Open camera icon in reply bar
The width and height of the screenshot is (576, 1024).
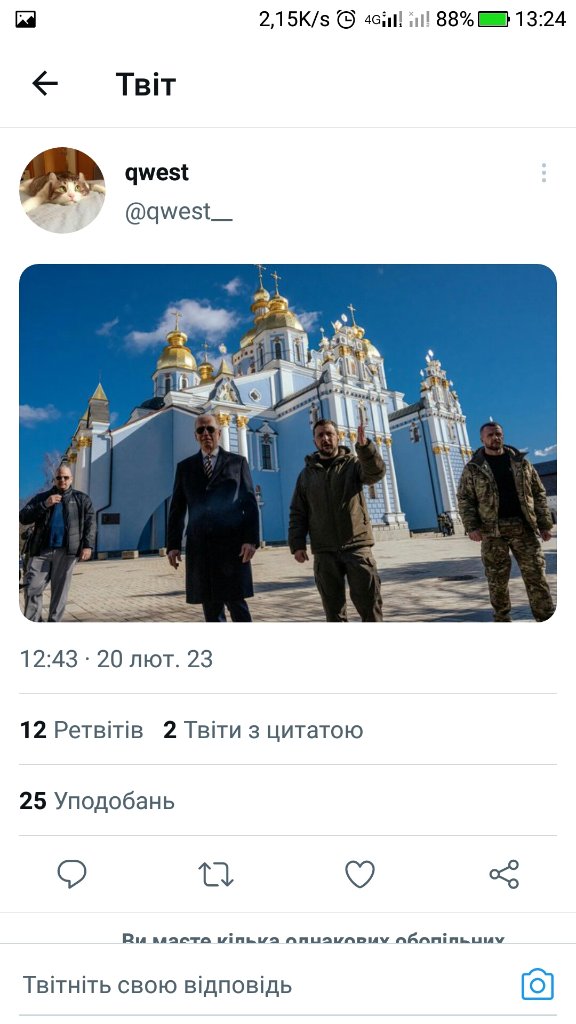click(x=537, y=984)
